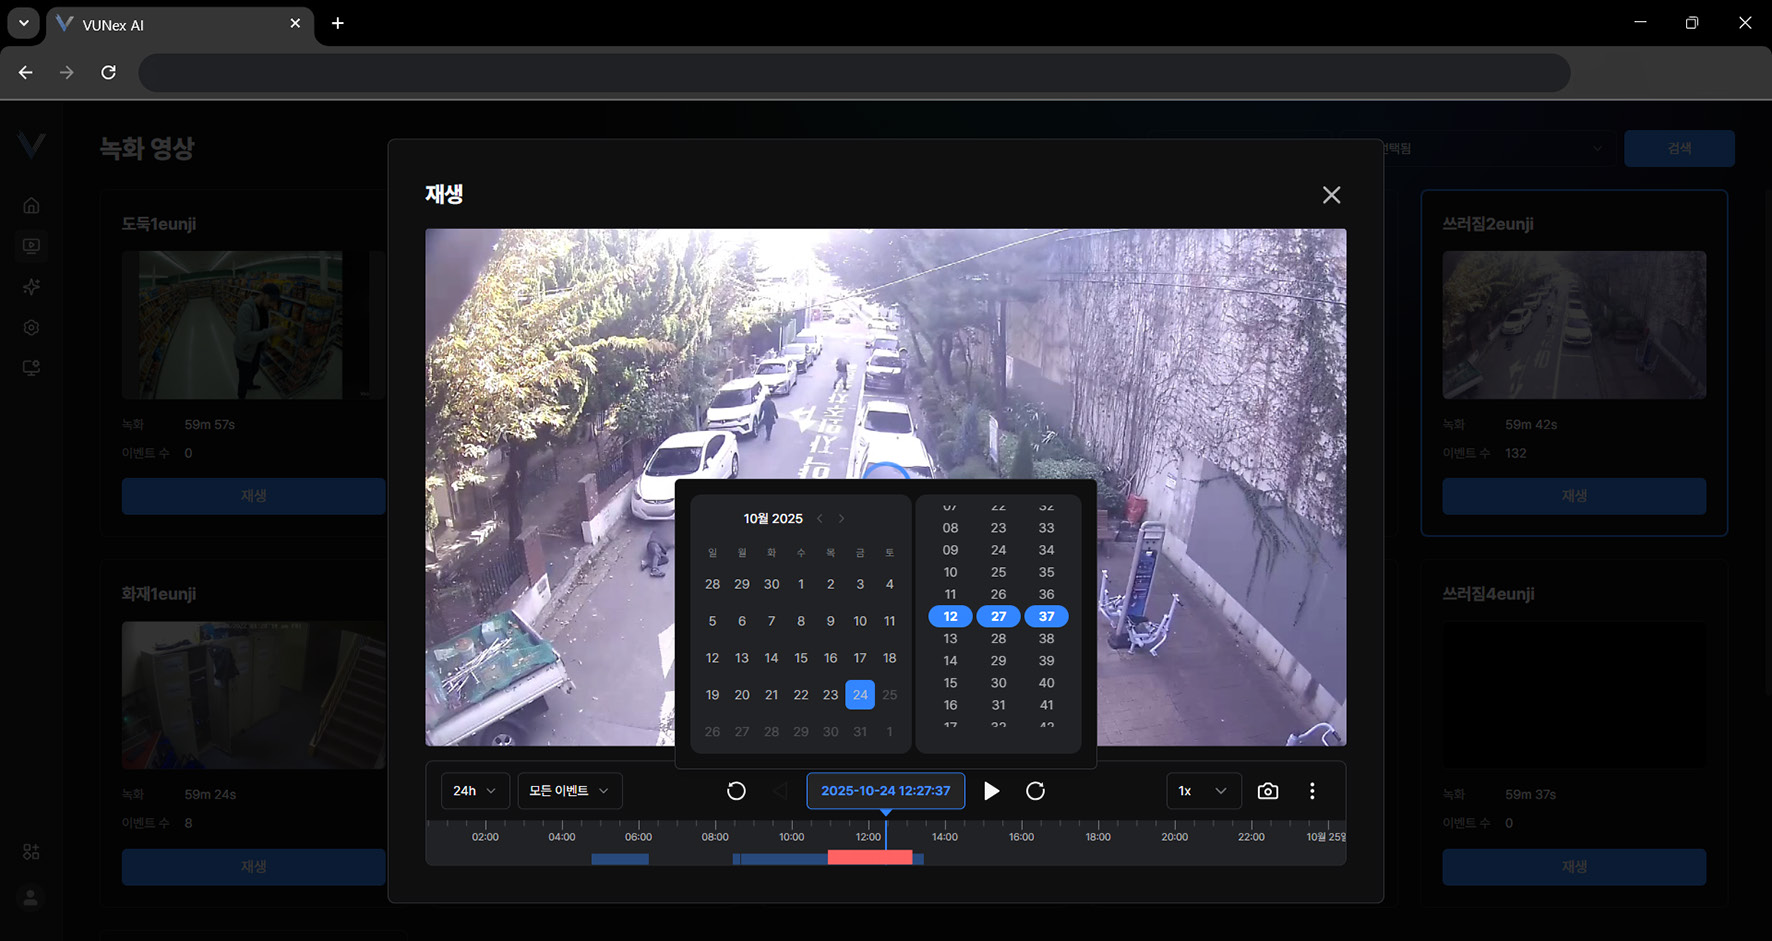This screenshot has width=1772, height=941.
Task: Pick hour 14 in time picker
Action: [x=950, y=661]
